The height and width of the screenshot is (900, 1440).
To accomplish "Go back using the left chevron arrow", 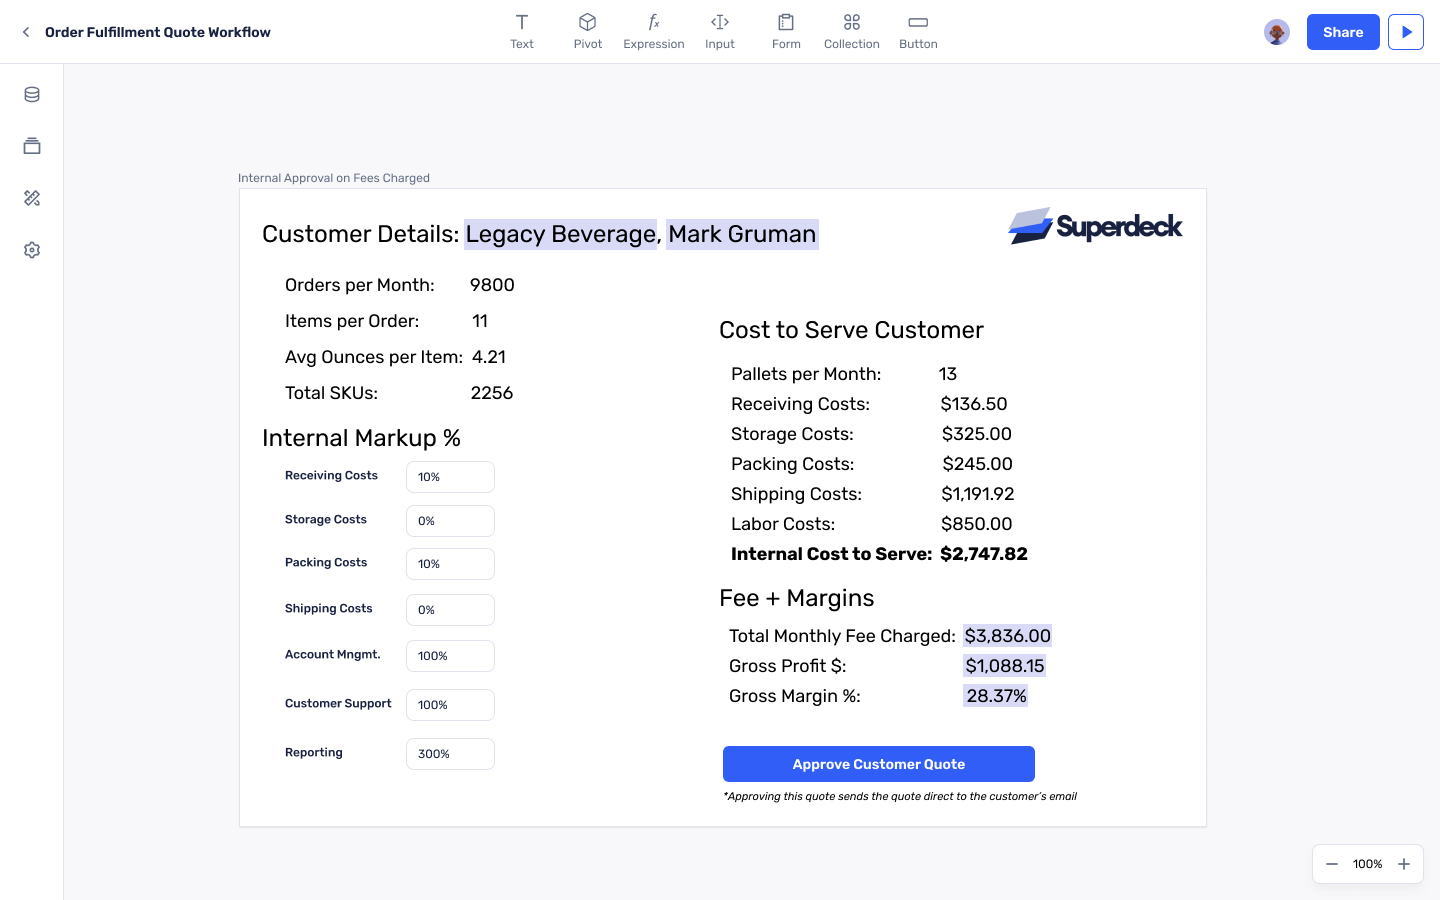I will [x=26, y=32].
